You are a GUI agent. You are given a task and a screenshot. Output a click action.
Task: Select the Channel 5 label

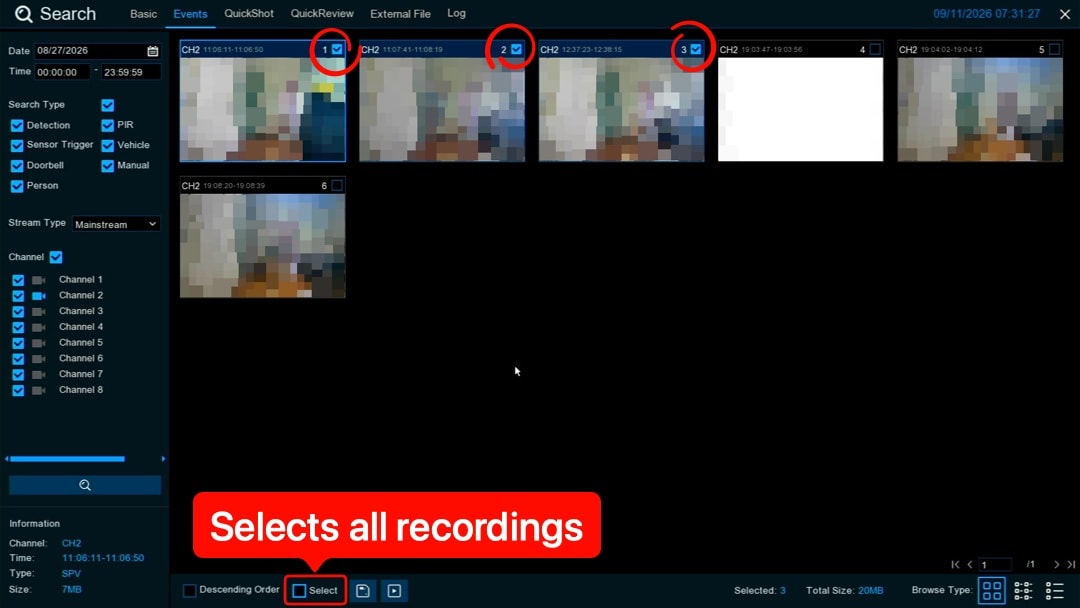pyautogui.click(x=81, y=342)
